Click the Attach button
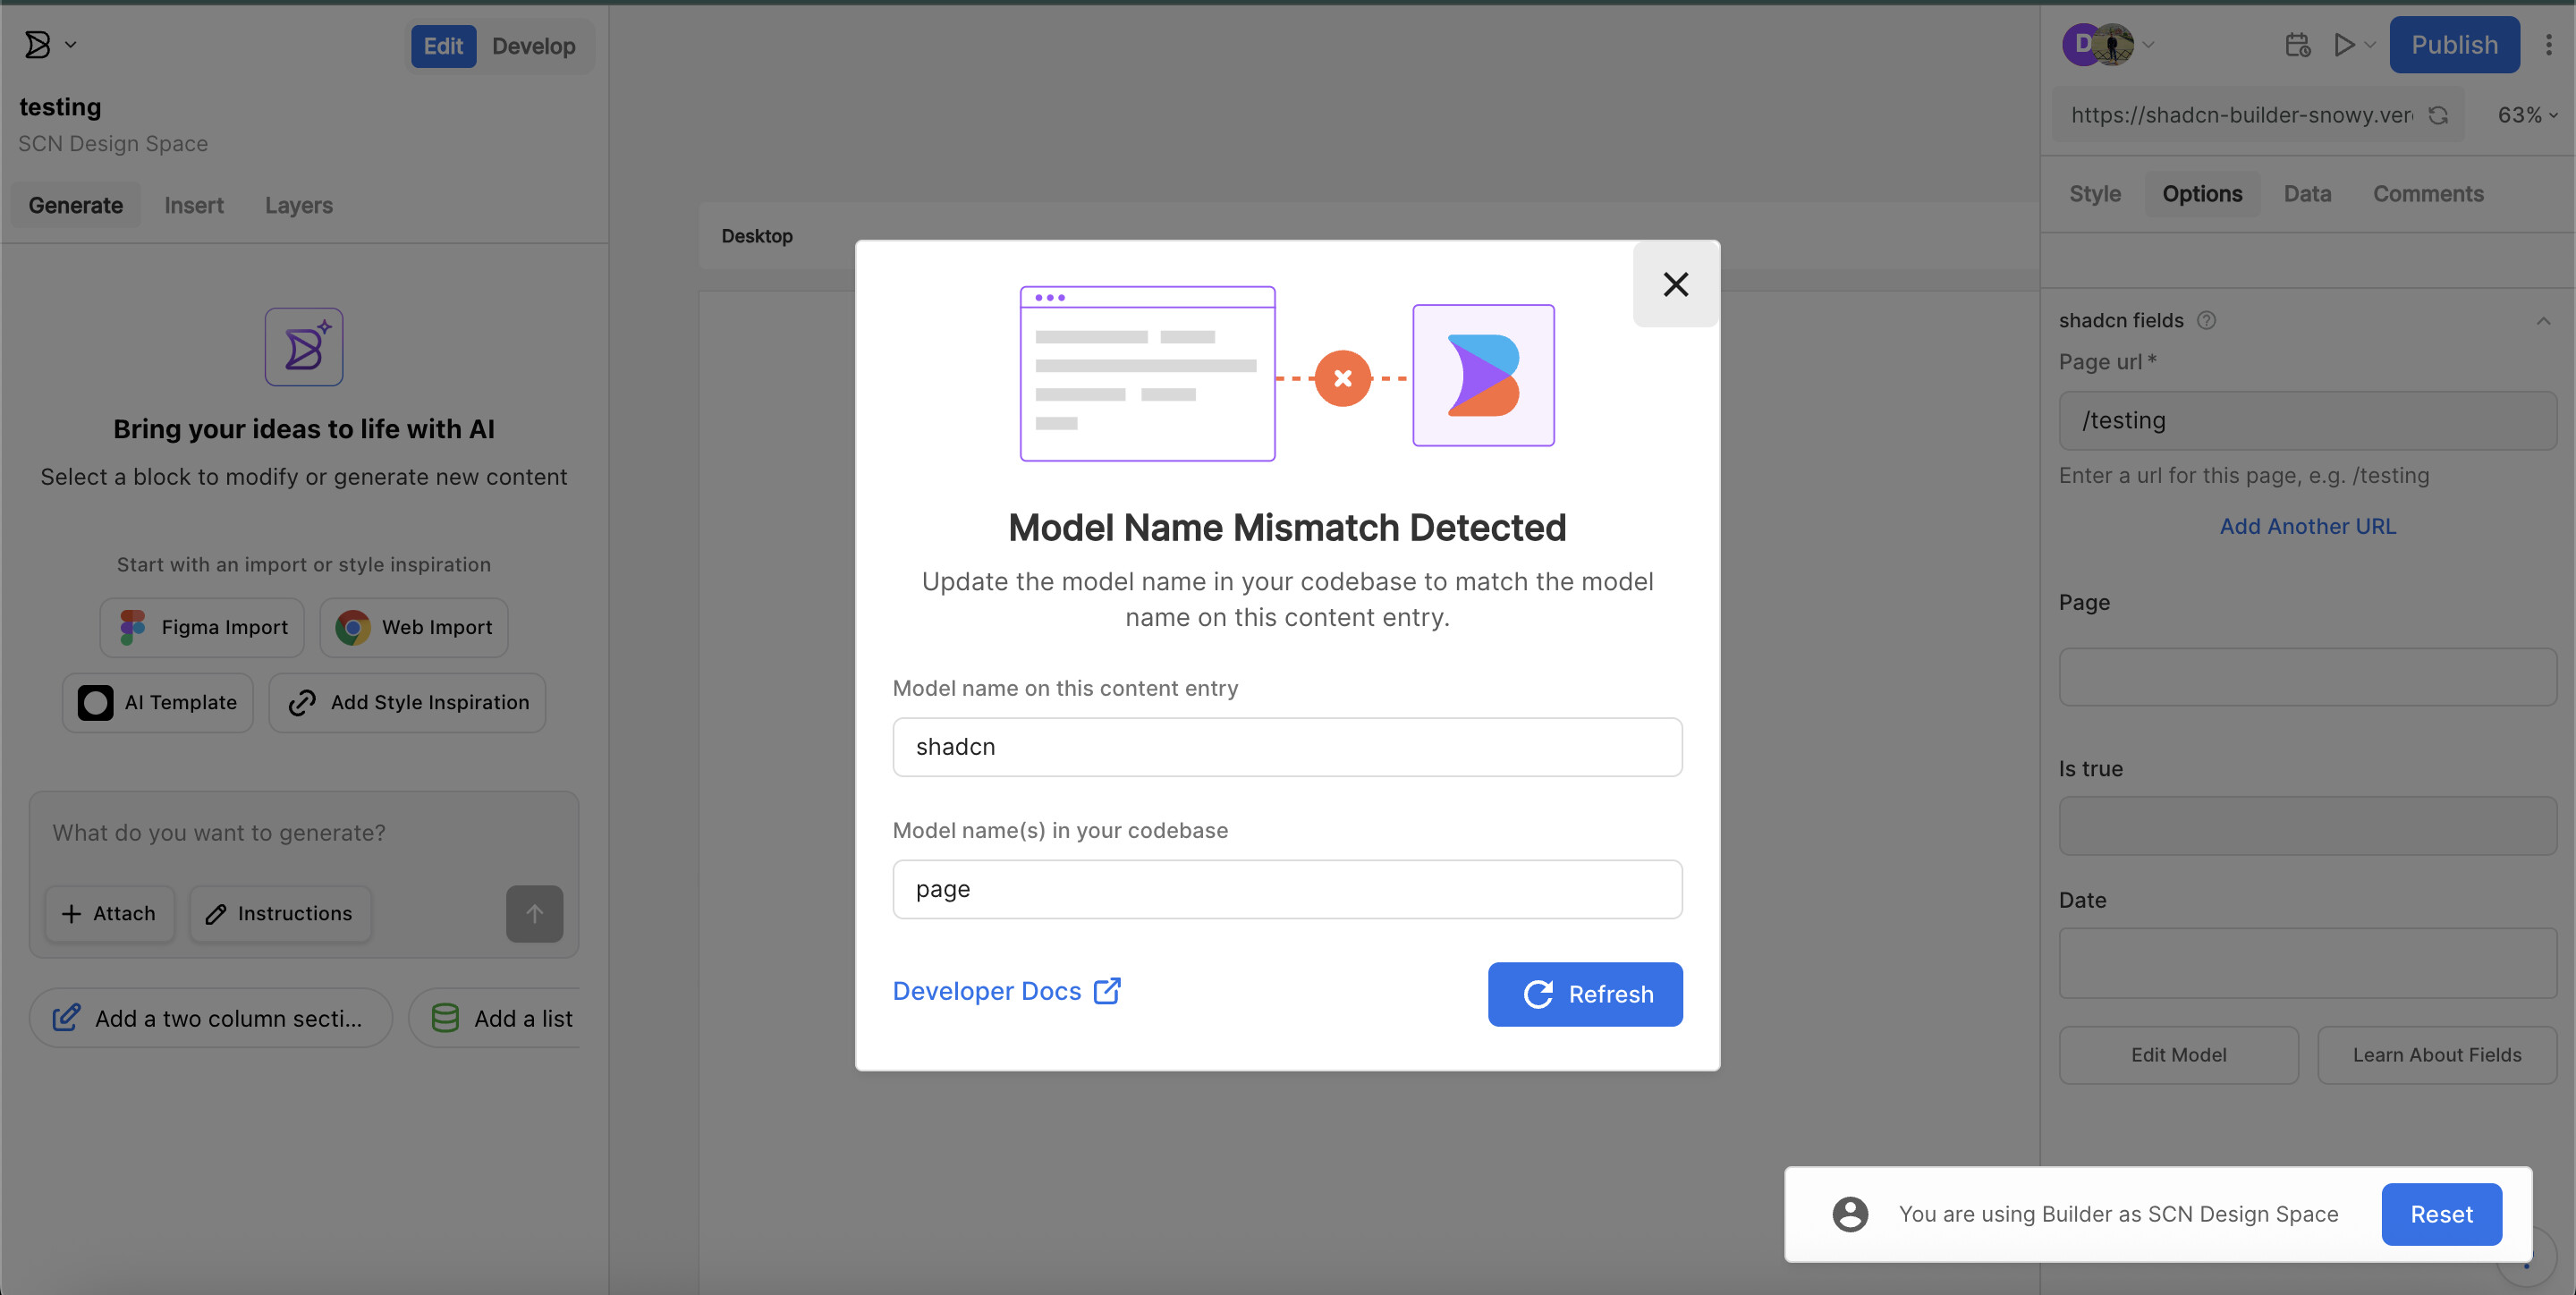 click(x=109, y=913)
